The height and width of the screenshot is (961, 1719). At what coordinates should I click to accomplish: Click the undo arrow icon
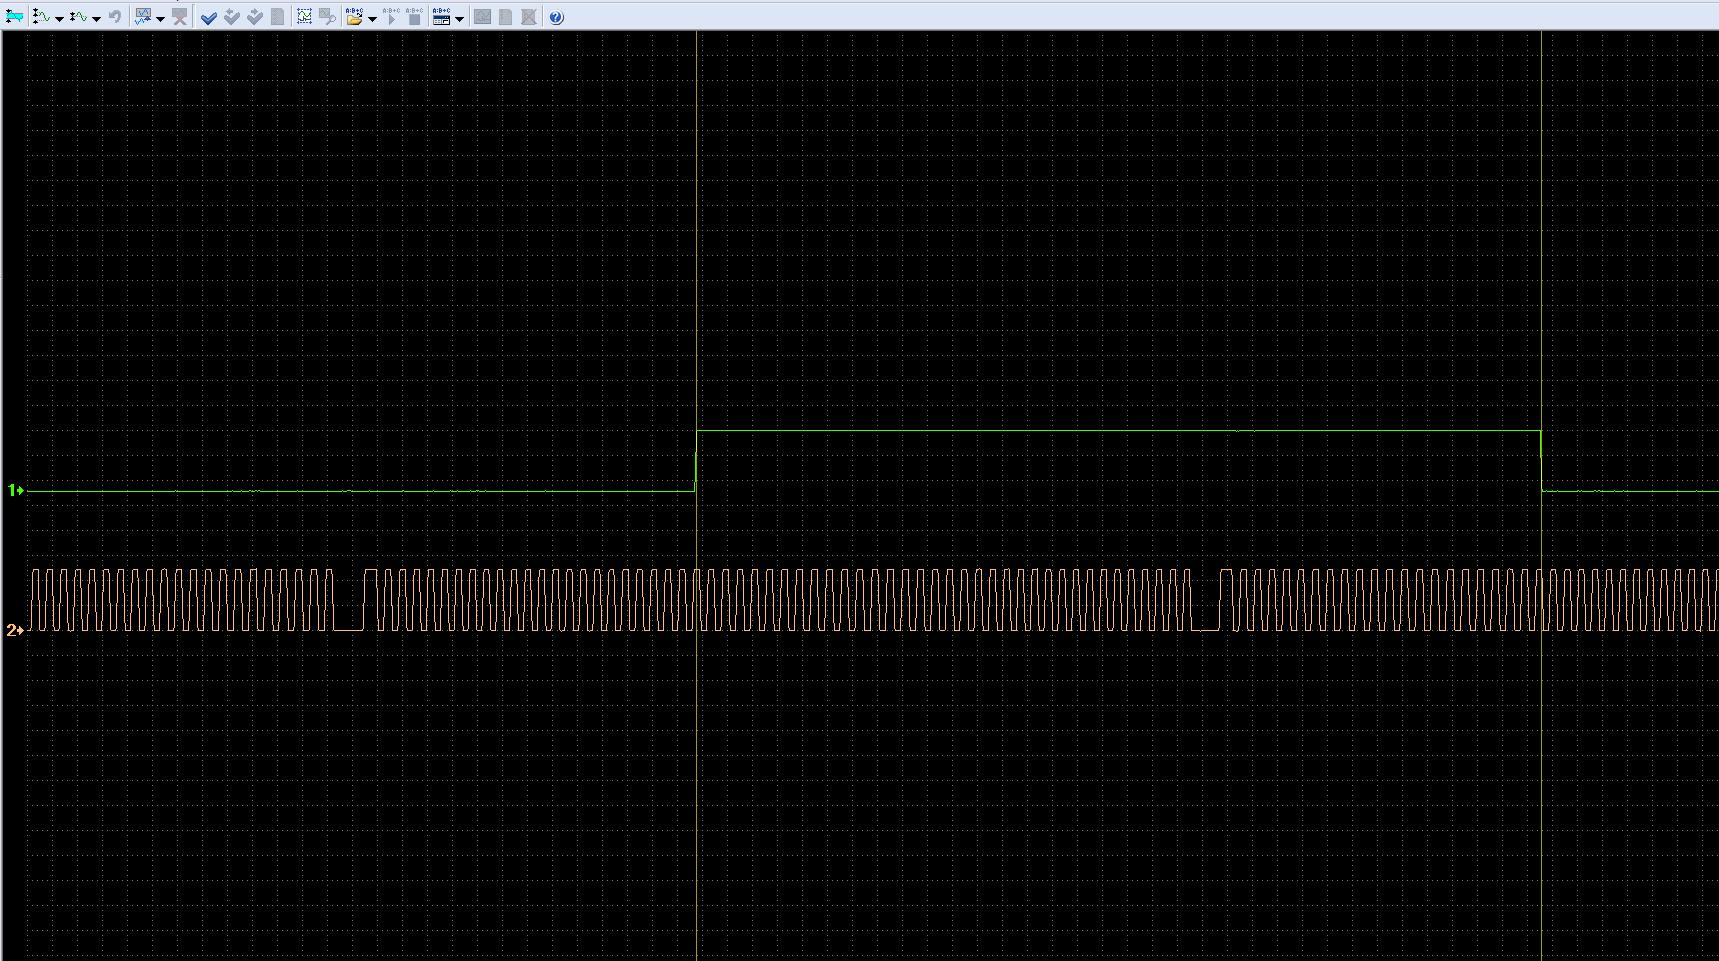(x=115, y=17)
